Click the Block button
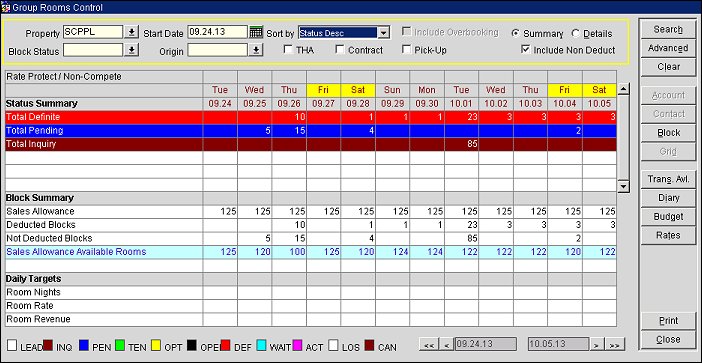Image resolution: width=702 pixels, height=363 pixels. (668, 133)
